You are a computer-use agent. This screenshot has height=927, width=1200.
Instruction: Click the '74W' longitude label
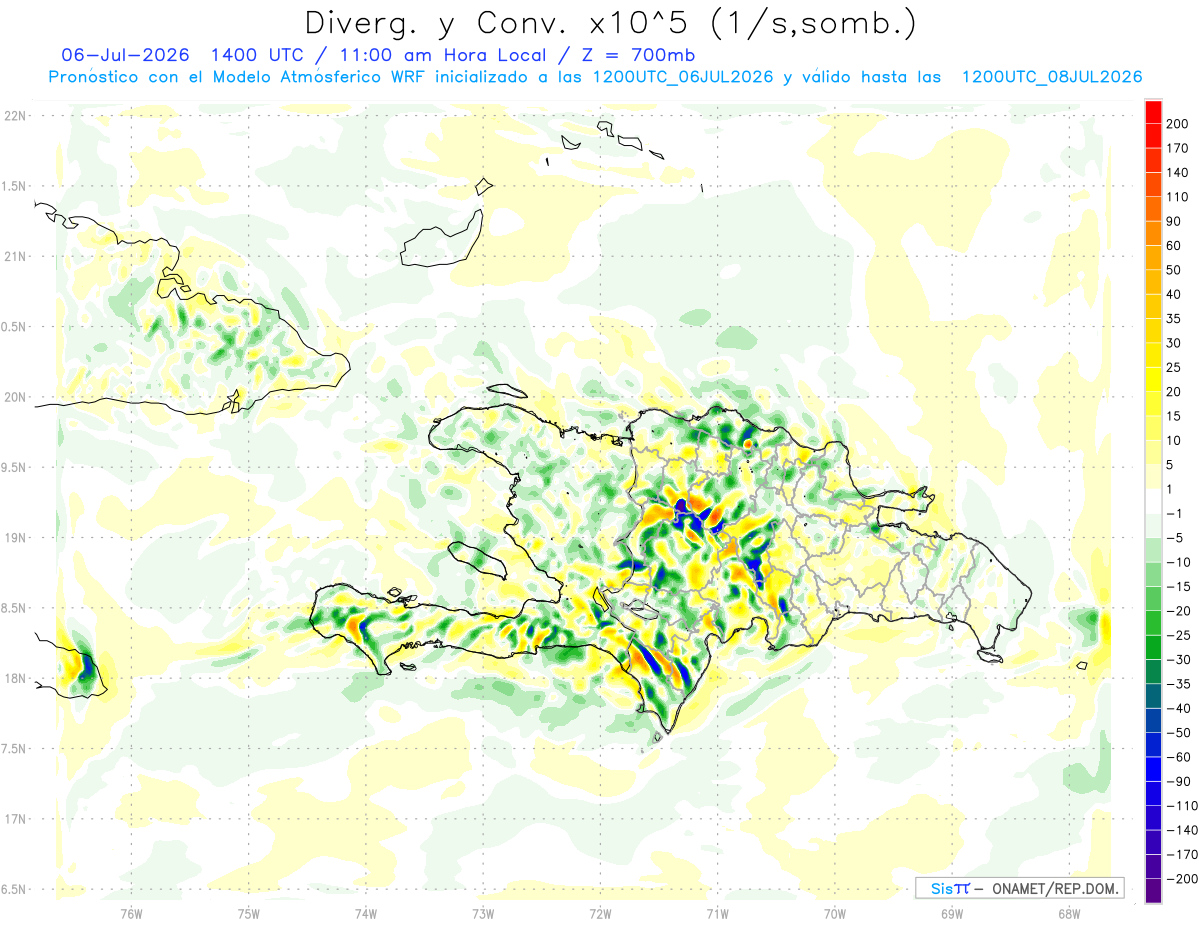coord(365,912)
